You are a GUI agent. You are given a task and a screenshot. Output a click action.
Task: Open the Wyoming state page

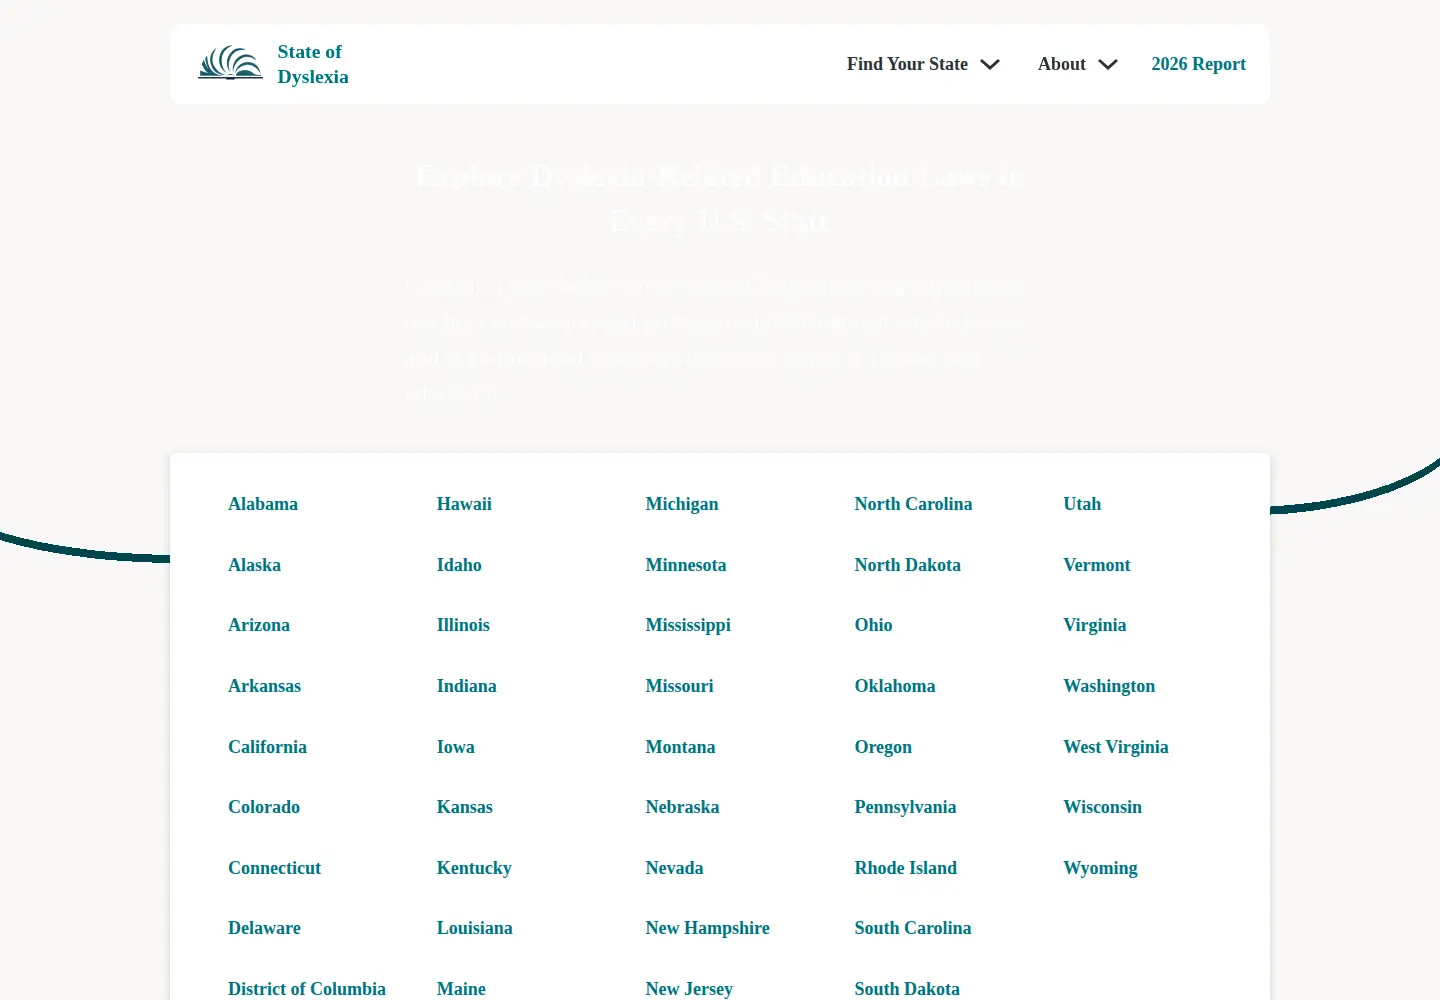pyautogui.click(x=1101, y=868)
